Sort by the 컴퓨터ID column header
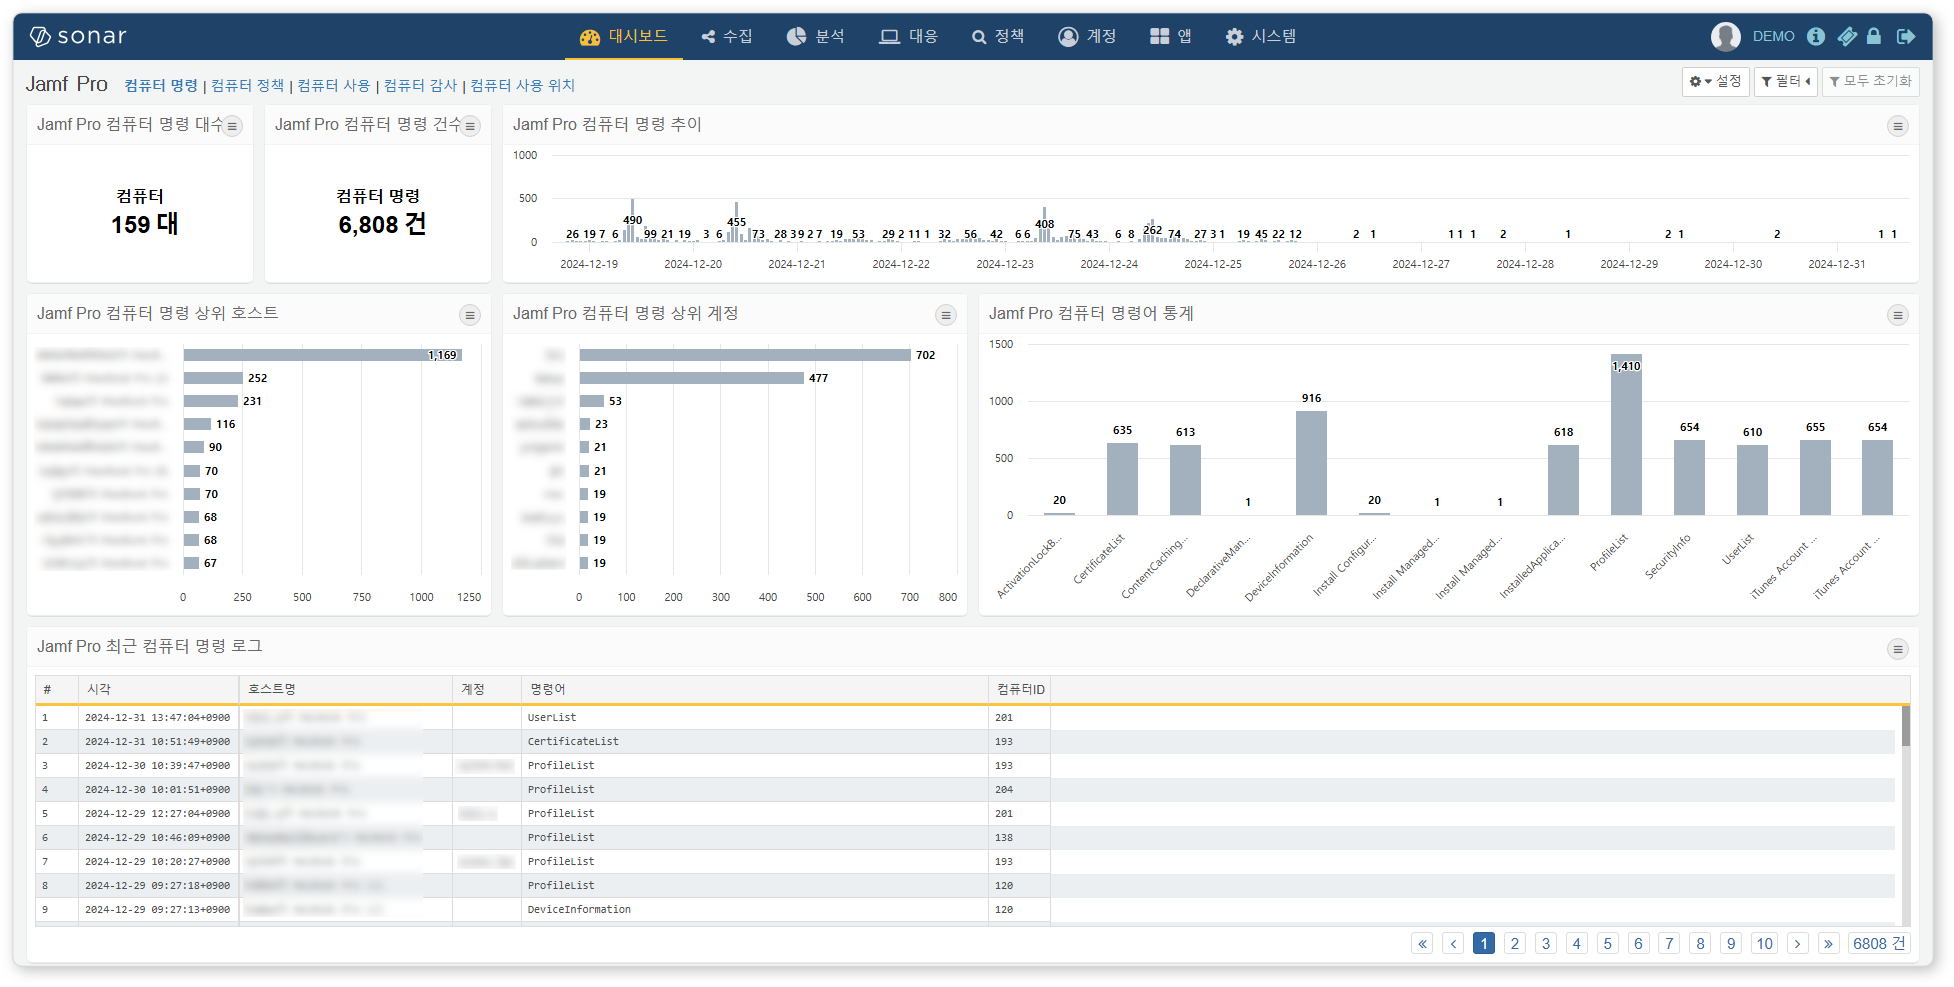 tap(1020, 689)
